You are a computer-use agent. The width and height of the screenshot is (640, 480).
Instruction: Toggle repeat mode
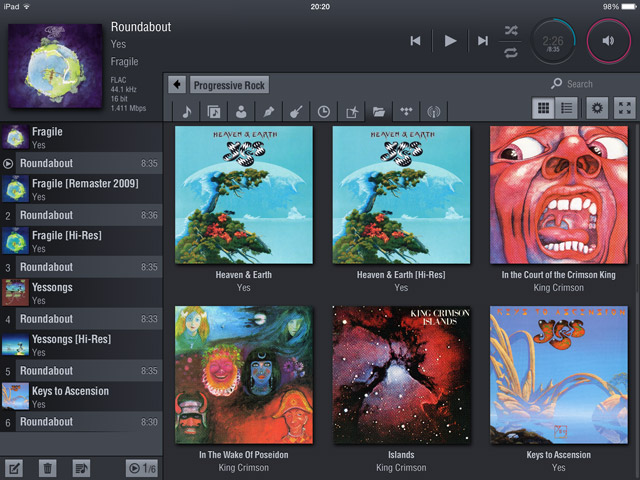click(511, 52)
